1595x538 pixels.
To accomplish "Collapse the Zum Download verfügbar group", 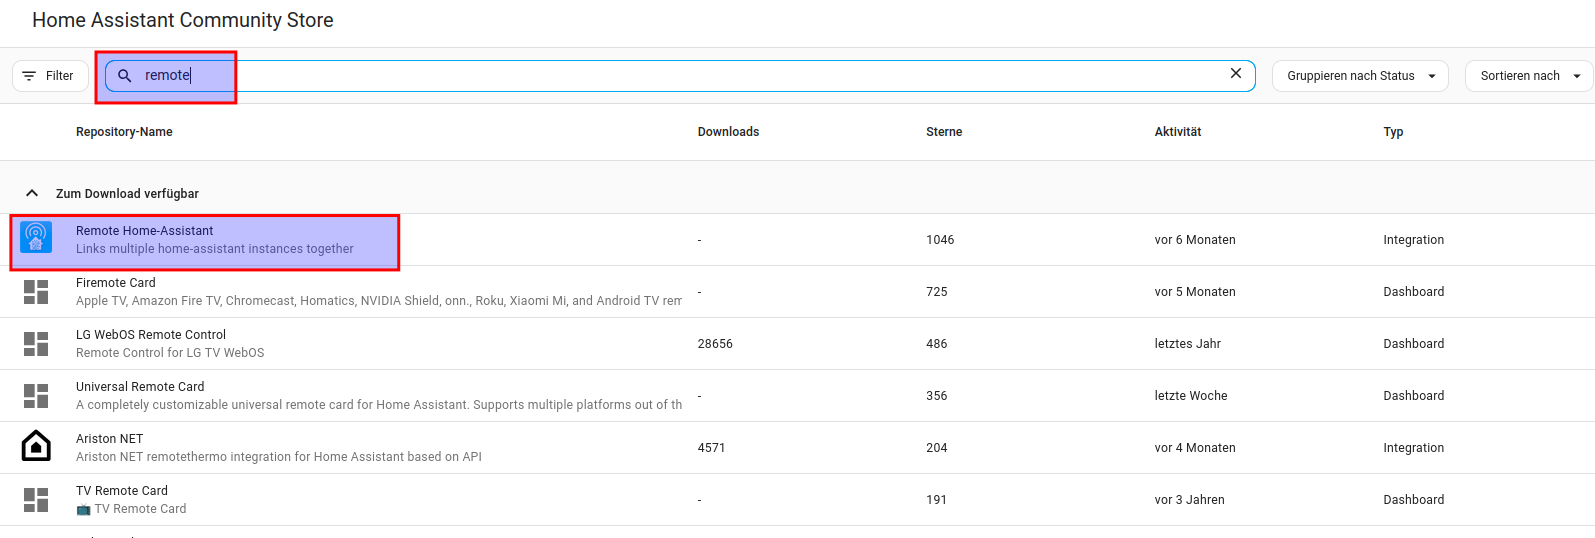I will click(x=32, y=193).
